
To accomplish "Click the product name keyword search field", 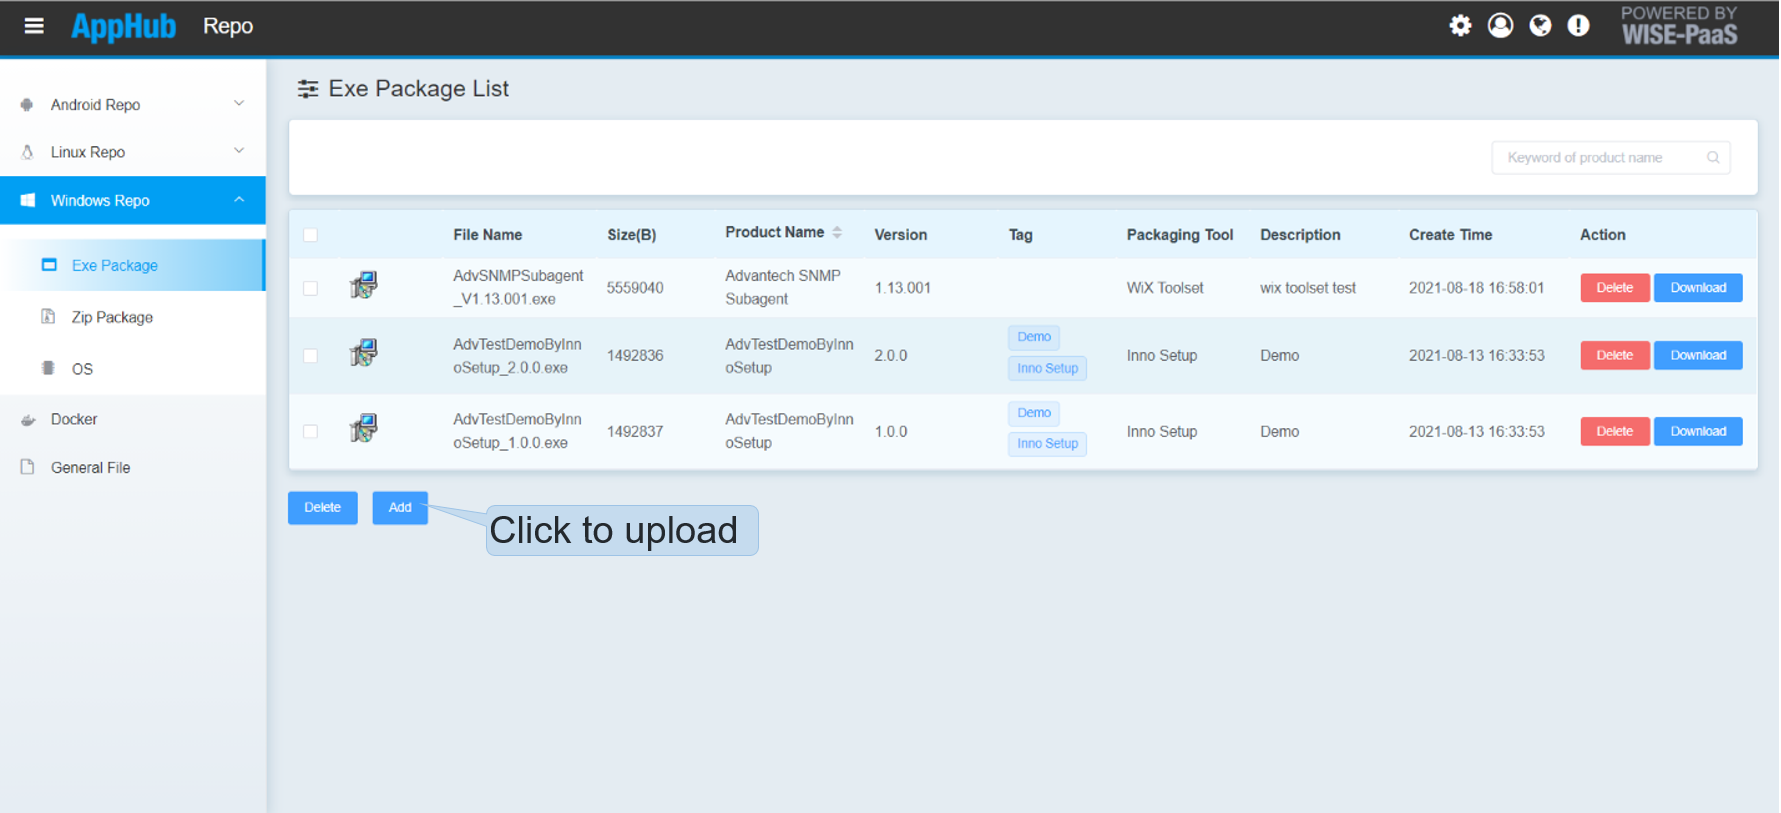I will pyautogui.click(x=1610, y=158).
